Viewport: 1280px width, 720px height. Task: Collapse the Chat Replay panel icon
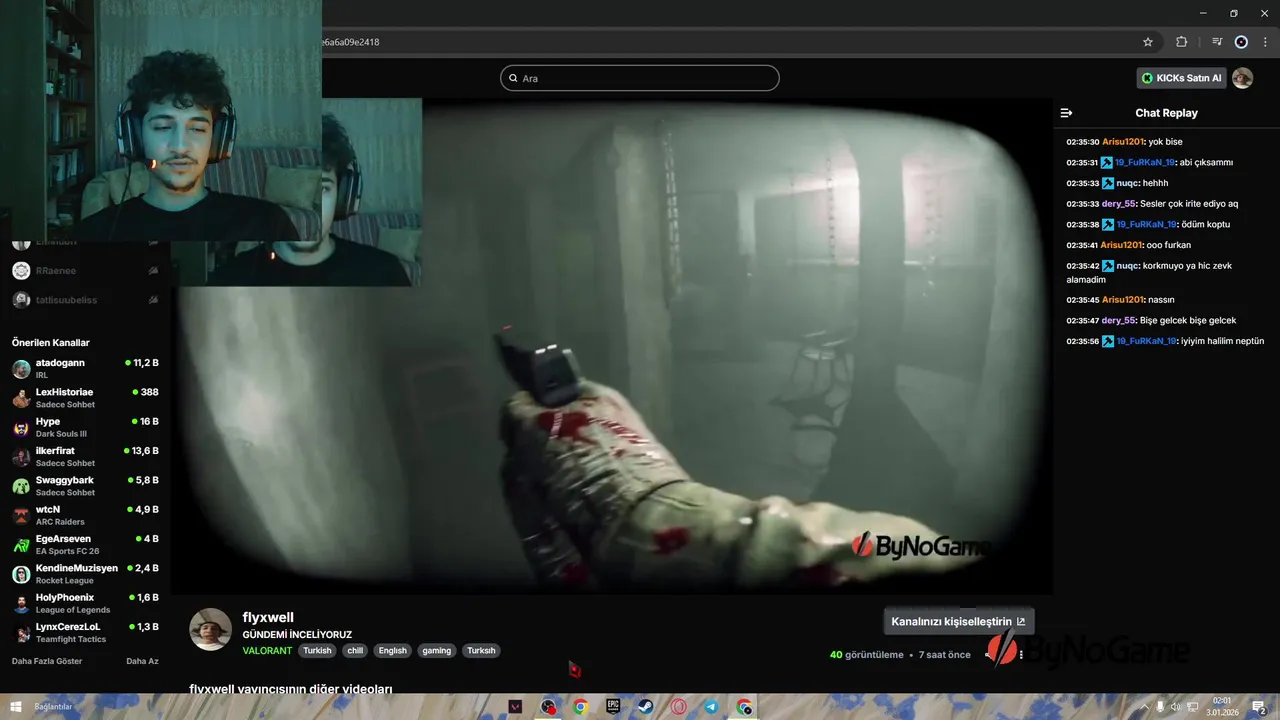coord(1066,113)
